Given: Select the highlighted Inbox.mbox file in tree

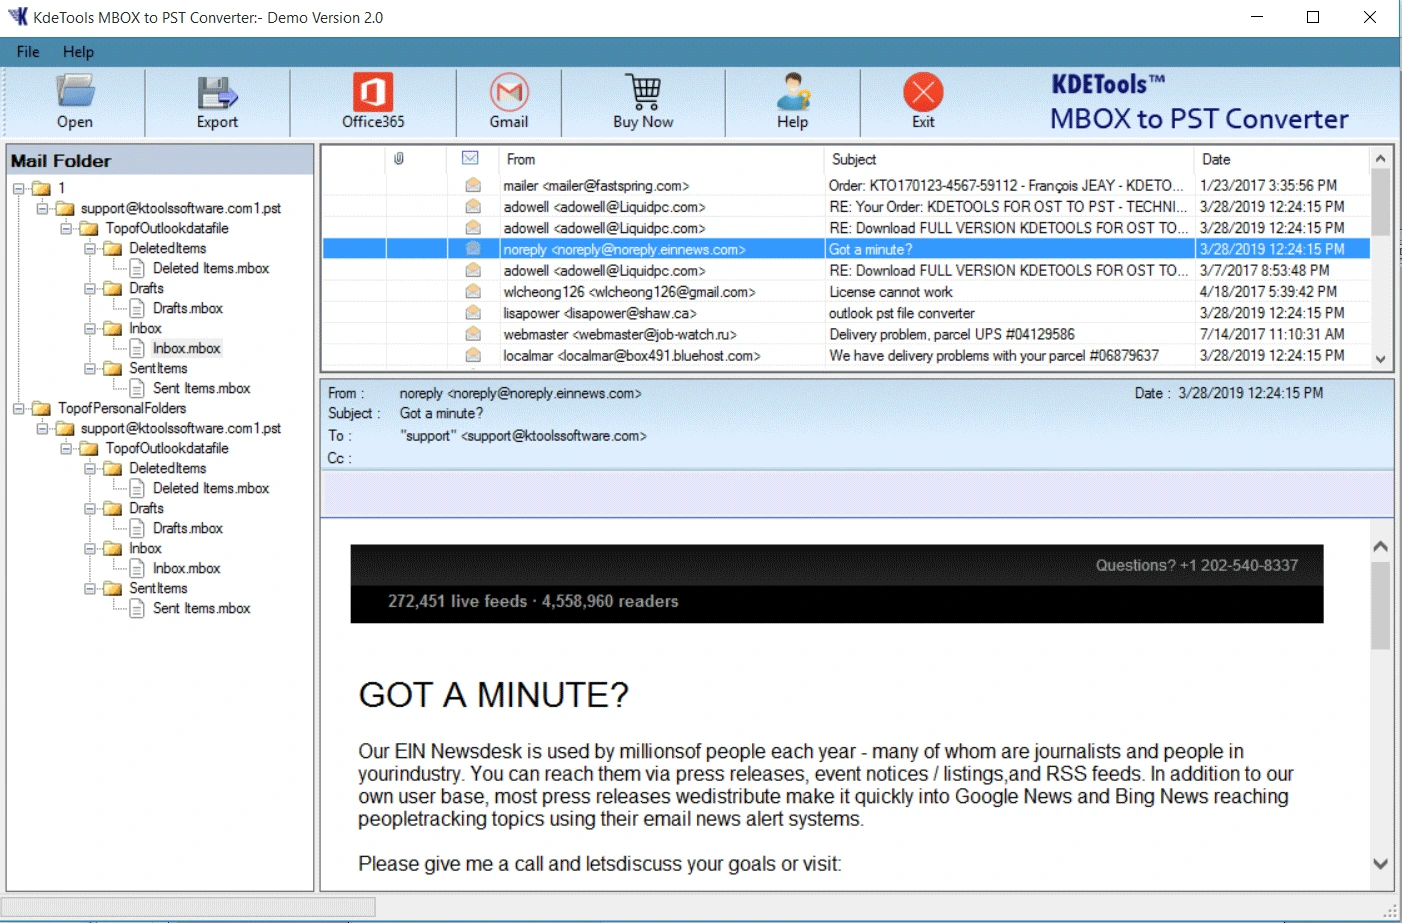Looking at the screenshot, I should [186, 348].
